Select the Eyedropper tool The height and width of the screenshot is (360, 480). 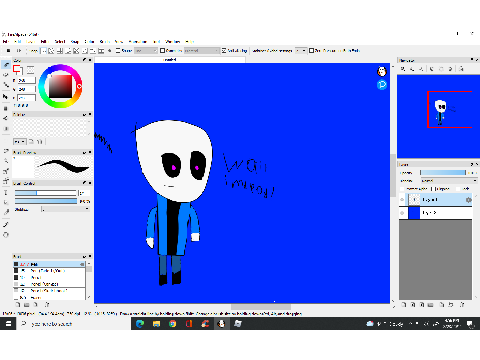pos(6,224)
